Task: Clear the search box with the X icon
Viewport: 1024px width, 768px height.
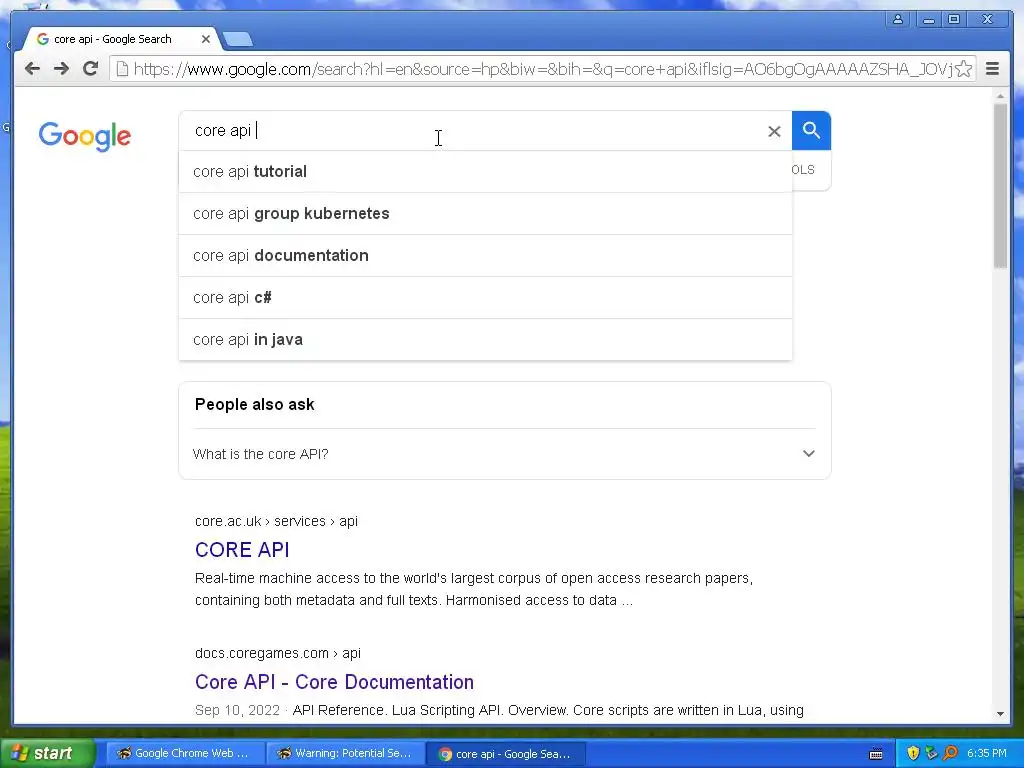Action: (x=774, y=132)
